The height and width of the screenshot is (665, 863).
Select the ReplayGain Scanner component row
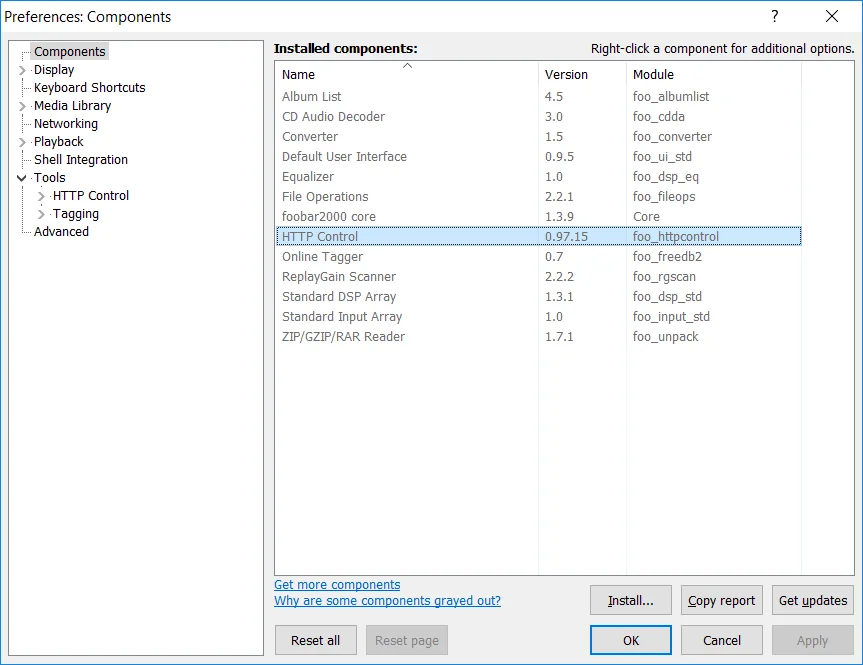[339, 277]
